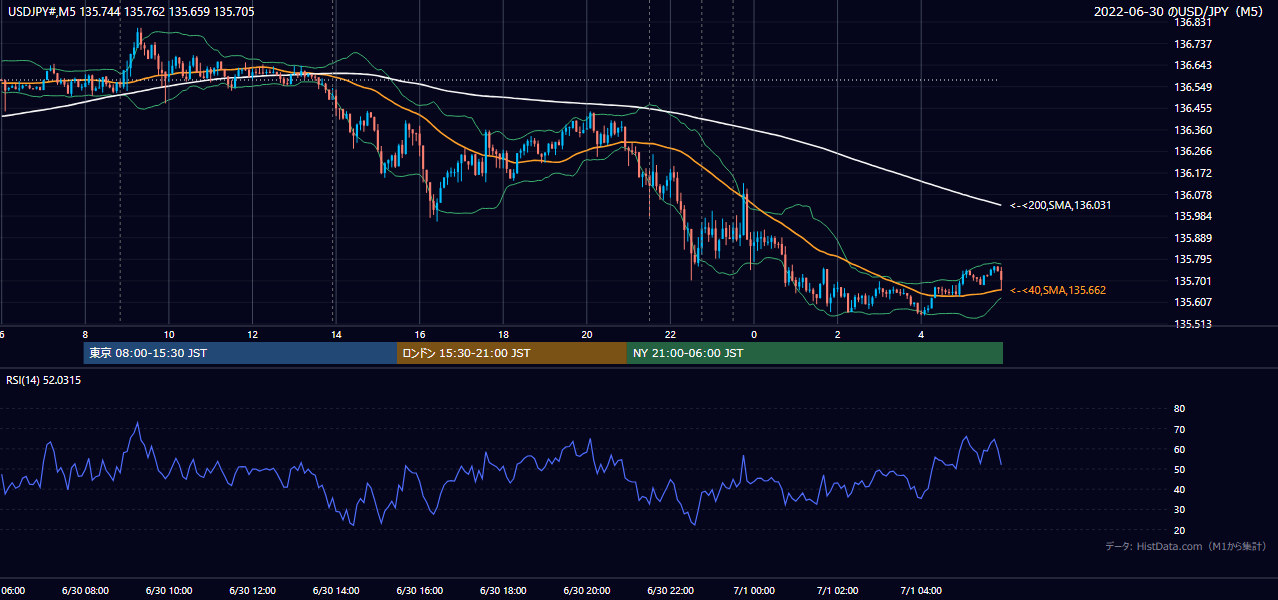The image size is (1278, 600).
Task: Click the Tokyo session bar 東京 08:00-15:30 JST
Action: pyautogui.click(x=240, y=353)
